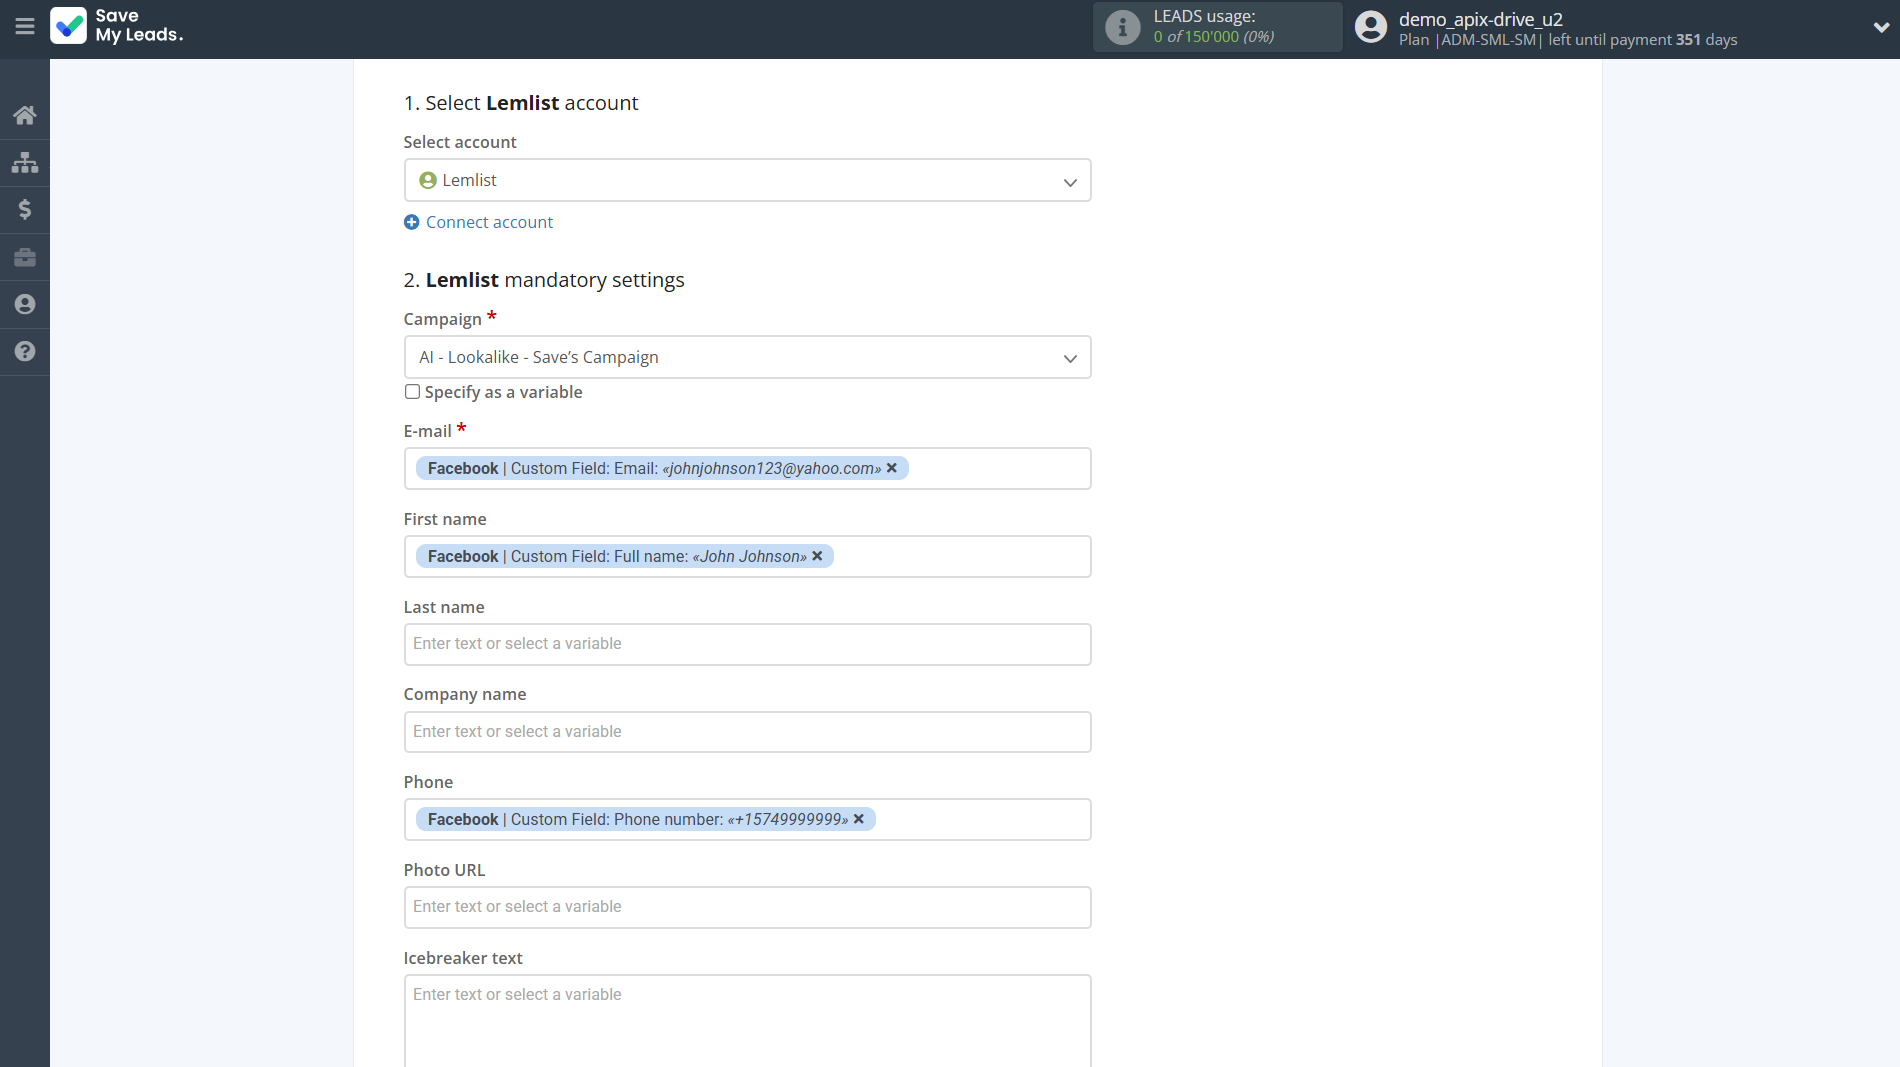Open the Campaign dropdown list
Screen dimensions: 1900x1067
746,357
